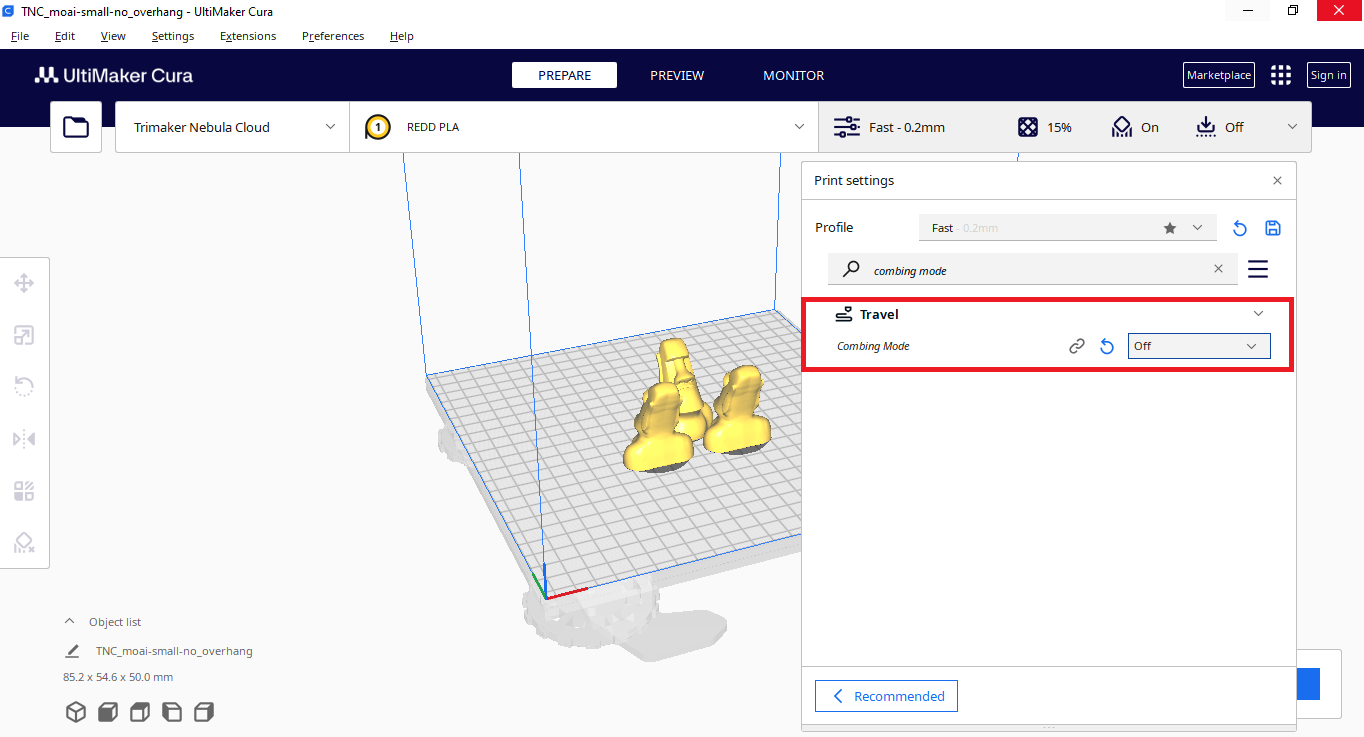Expand the REDD PLA material selector

tap(584, 127)
